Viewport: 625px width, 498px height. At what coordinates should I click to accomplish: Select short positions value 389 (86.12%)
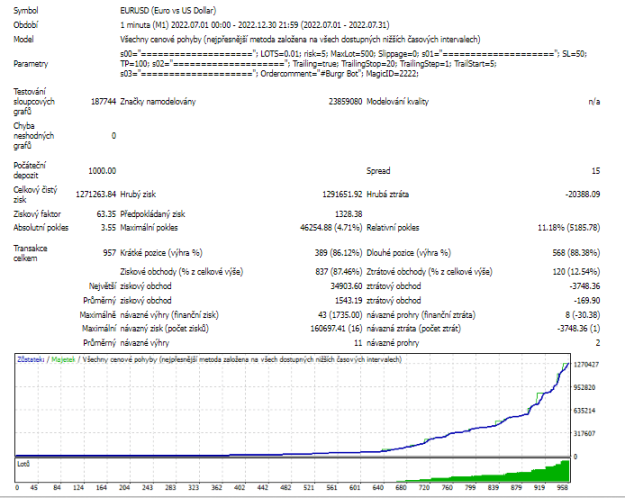click(338, 253)
